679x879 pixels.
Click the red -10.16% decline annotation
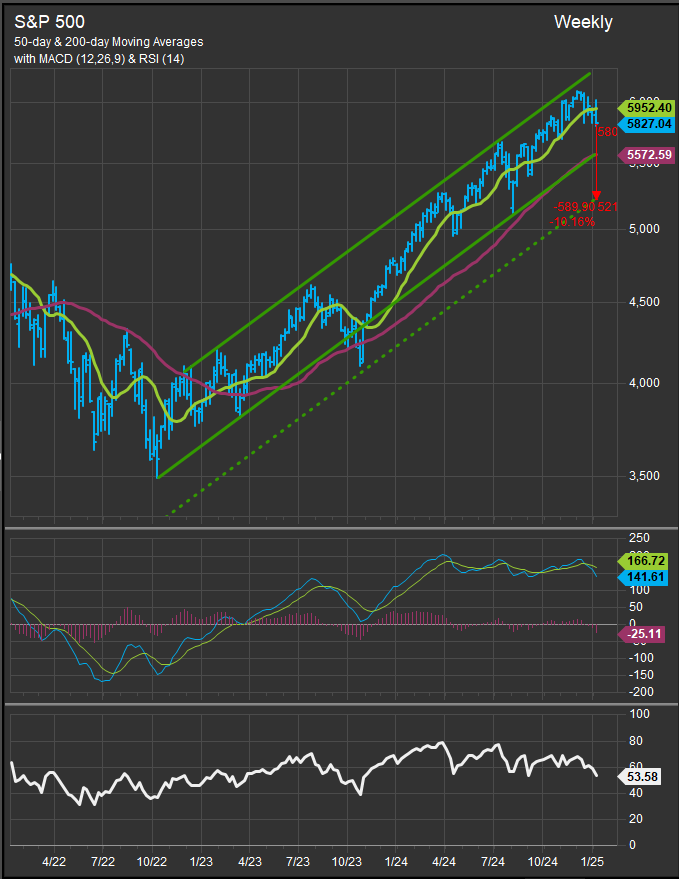coord(572,222)
